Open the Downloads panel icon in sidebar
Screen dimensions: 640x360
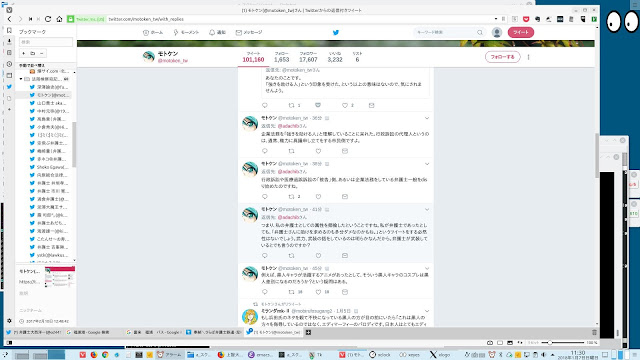(9, 41)
